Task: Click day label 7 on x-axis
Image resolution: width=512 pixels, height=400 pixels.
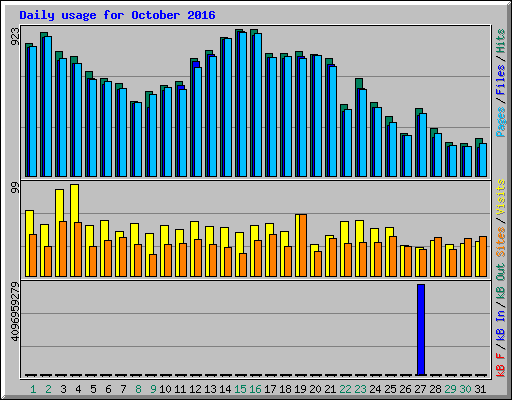Action: click(x=123, y=389)
